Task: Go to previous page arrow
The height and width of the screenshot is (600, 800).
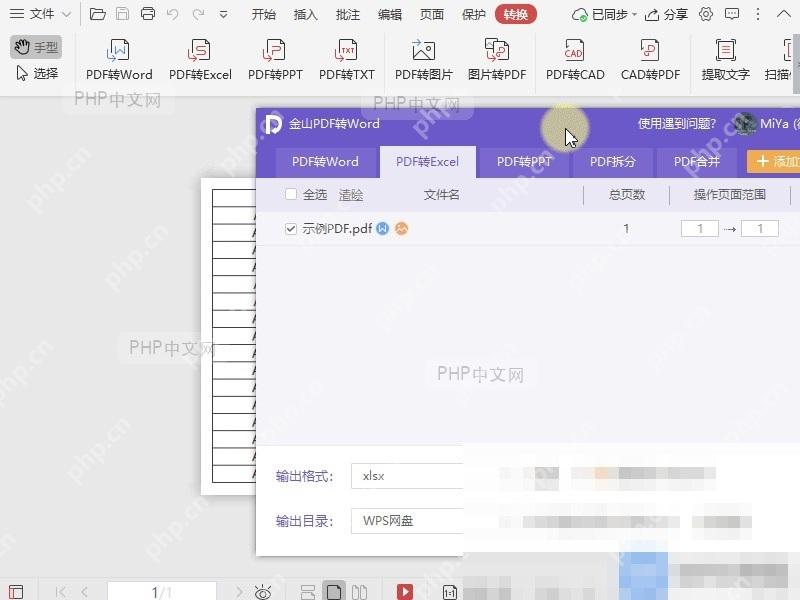Action: click(x=85, y=592)
